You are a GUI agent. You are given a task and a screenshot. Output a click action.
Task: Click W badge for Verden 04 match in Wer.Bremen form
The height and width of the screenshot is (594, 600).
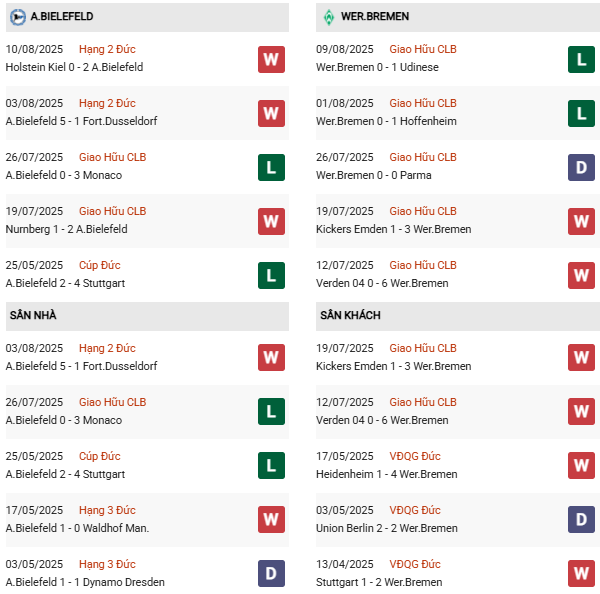tap(582, 275)
